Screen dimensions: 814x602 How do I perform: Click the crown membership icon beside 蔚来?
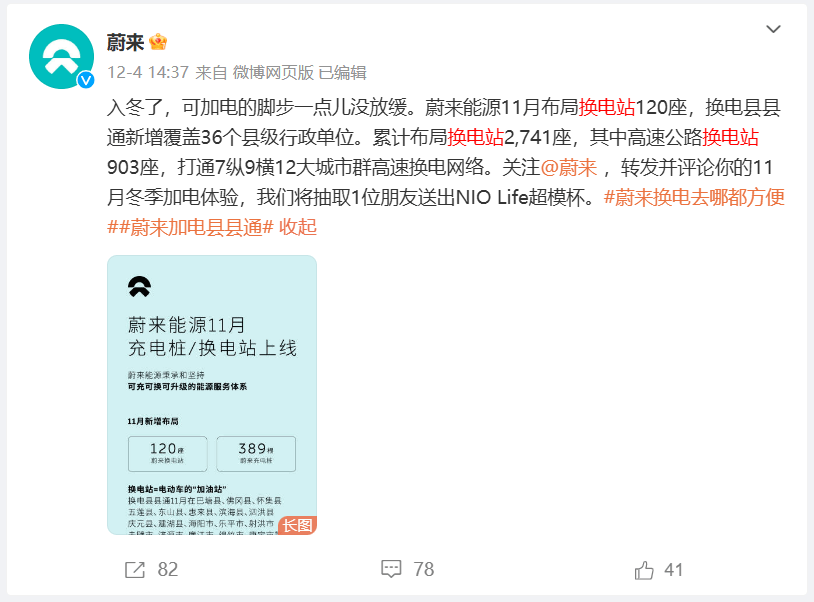[158, 42]
